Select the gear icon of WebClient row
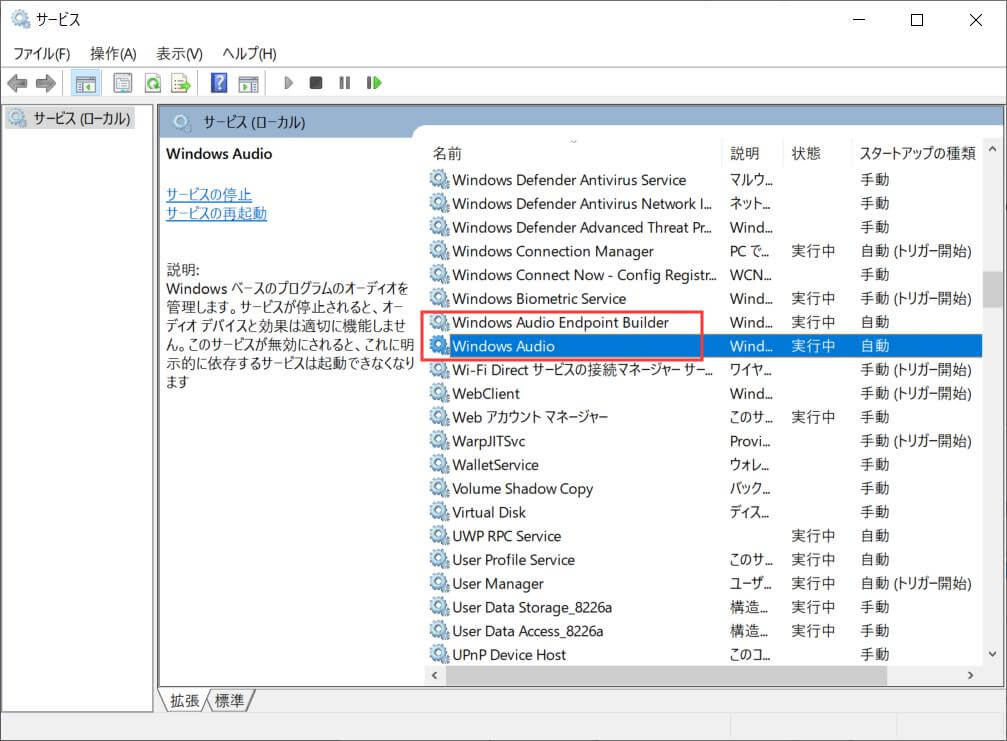The width and height of the screenshot is (1007, 741). 439,393
